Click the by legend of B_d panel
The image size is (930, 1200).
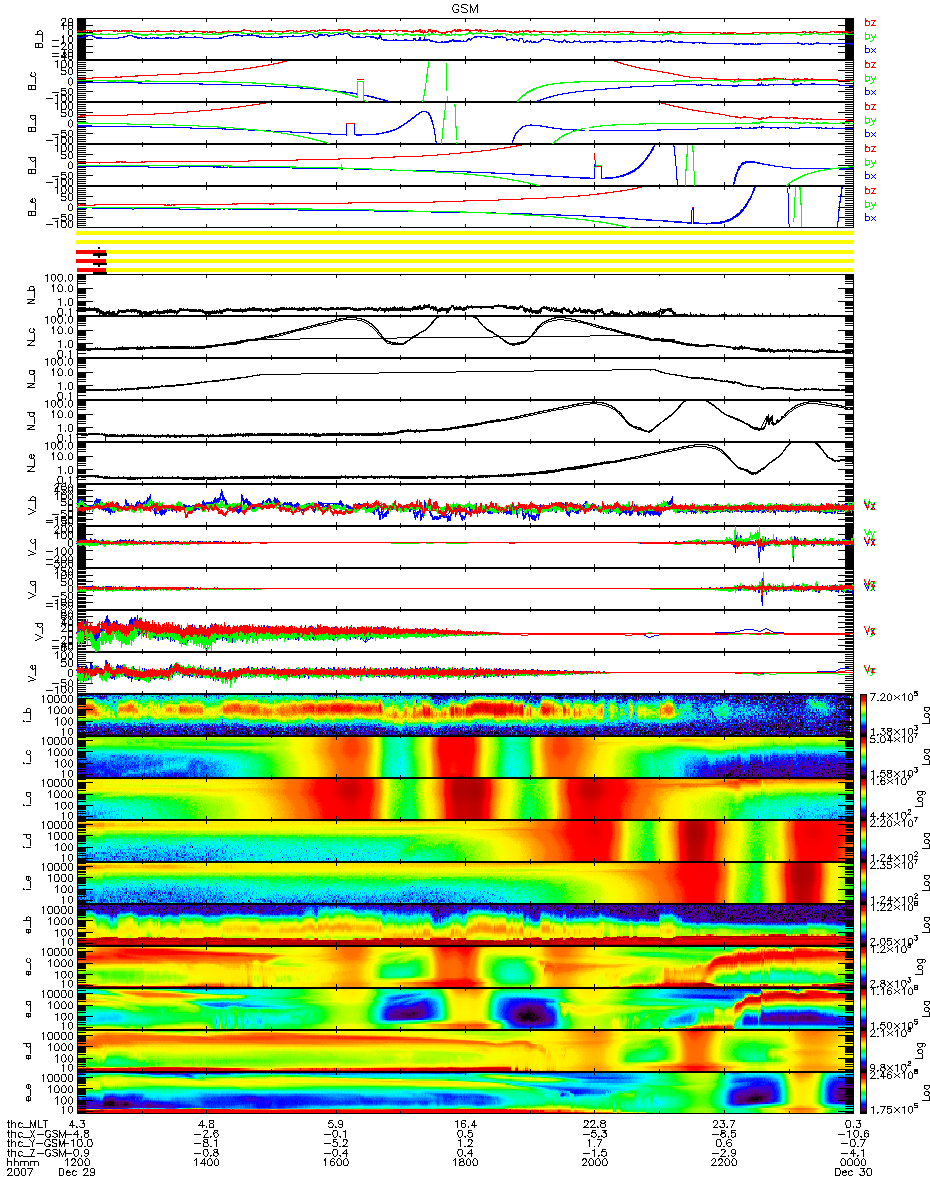870,162
